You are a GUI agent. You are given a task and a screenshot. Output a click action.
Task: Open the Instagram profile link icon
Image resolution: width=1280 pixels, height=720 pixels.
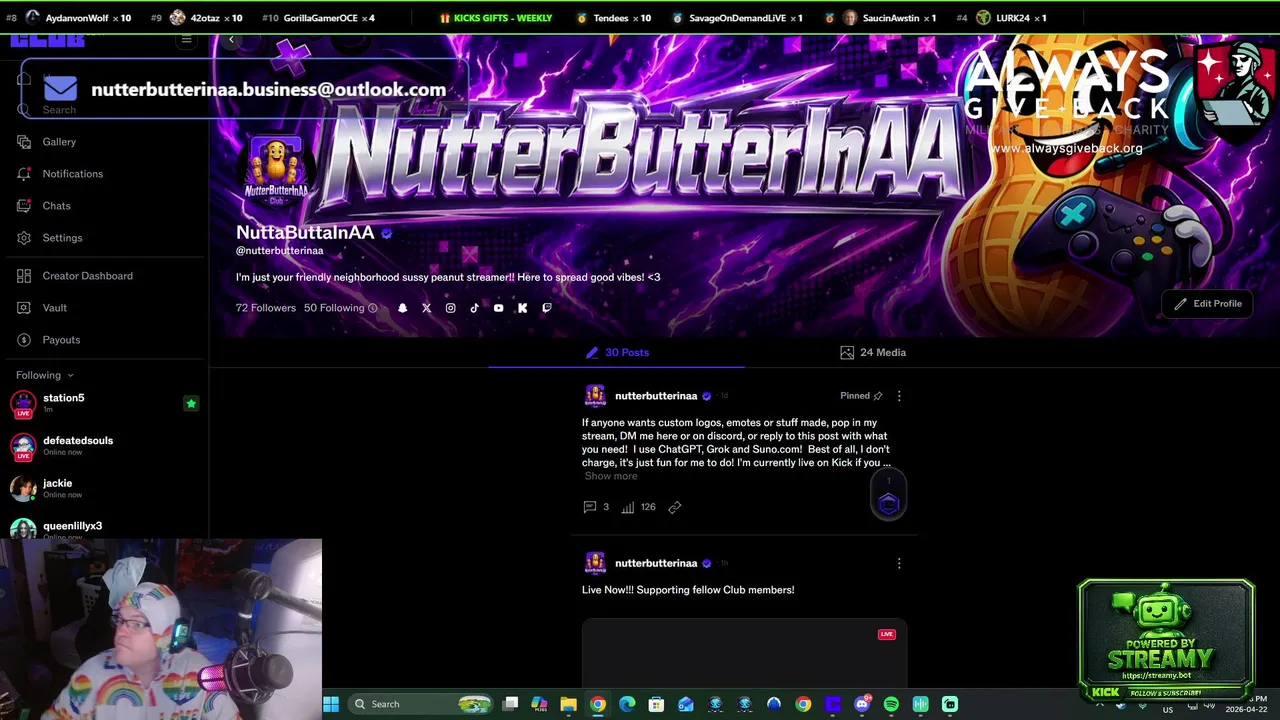pyautogui.click(x=451, y=308)
